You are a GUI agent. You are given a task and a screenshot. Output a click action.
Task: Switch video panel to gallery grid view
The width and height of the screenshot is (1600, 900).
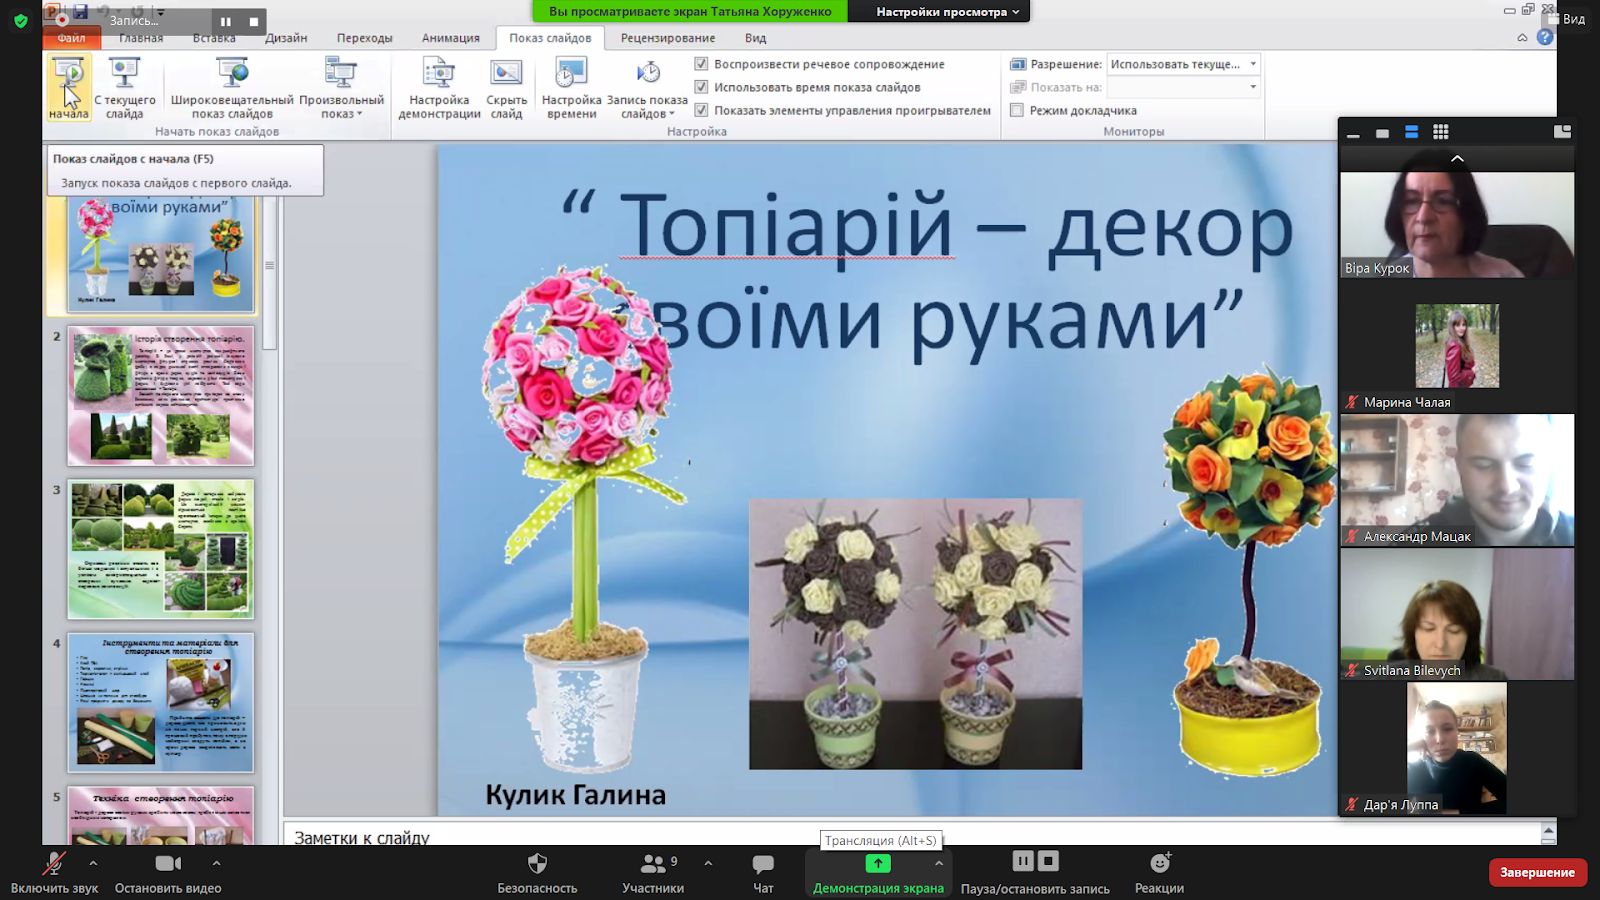pyautogui.click(x=1440, y=132)
